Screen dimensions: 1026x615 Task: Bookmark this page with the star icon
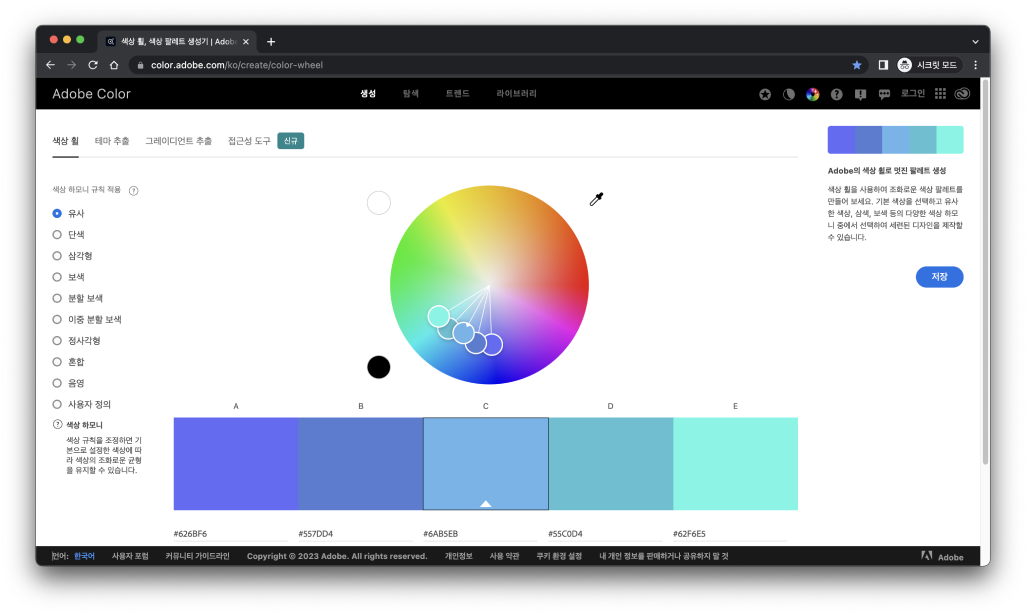click(857, 65)
